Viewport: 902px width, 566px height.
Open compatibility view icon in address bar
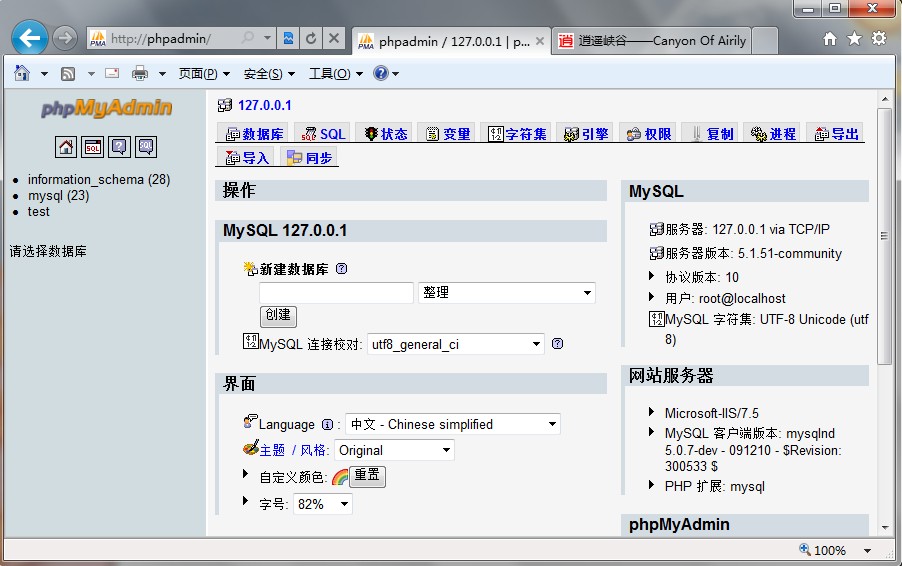point(288,39)
